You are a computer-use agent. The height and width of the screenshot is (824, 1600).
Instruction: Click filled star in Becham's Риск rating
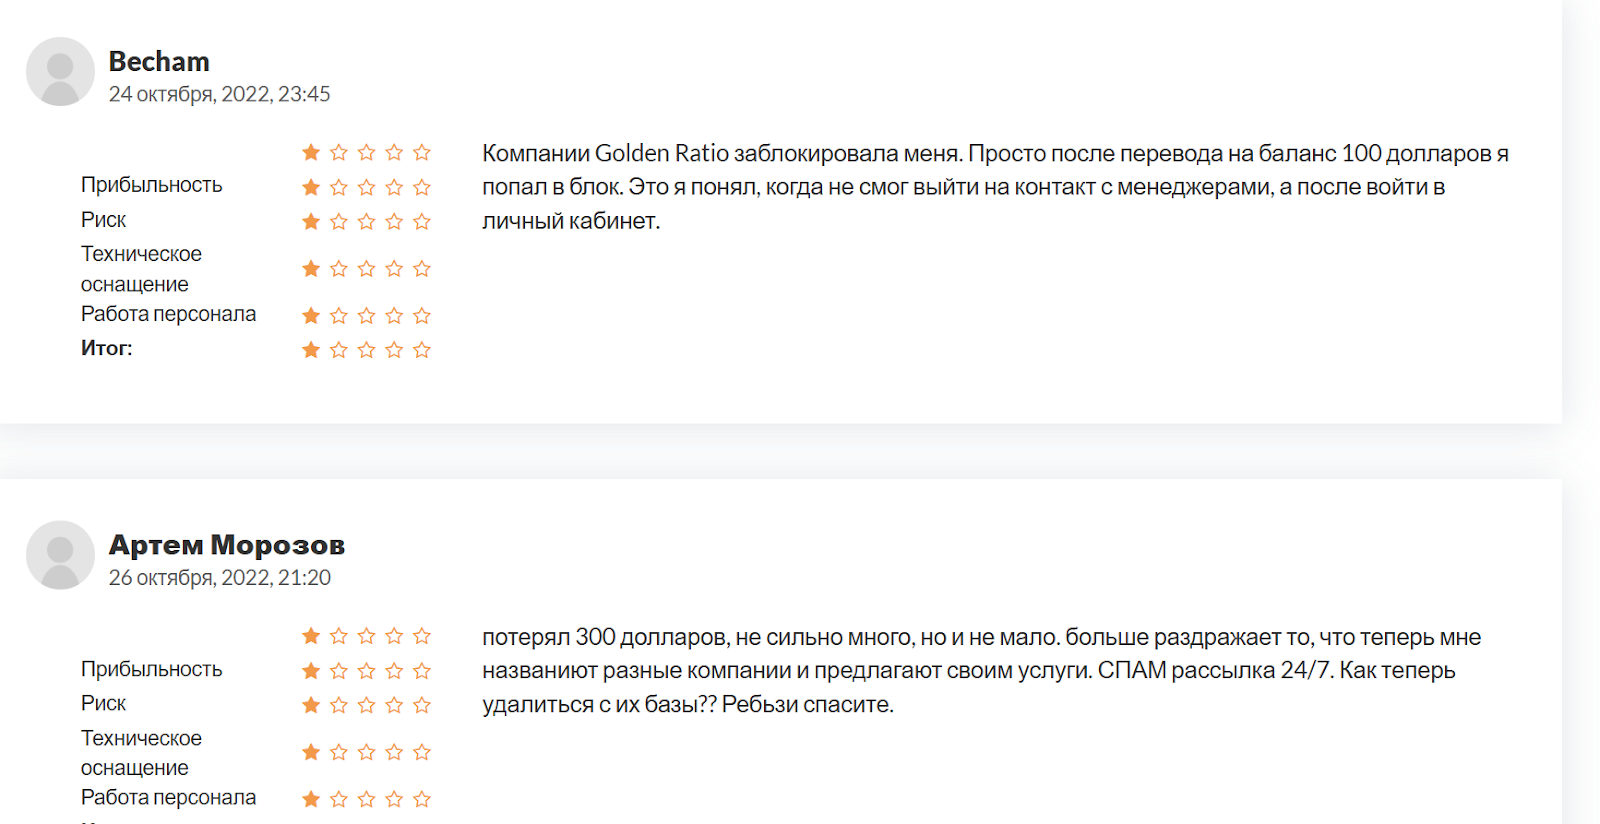(311, 221)
